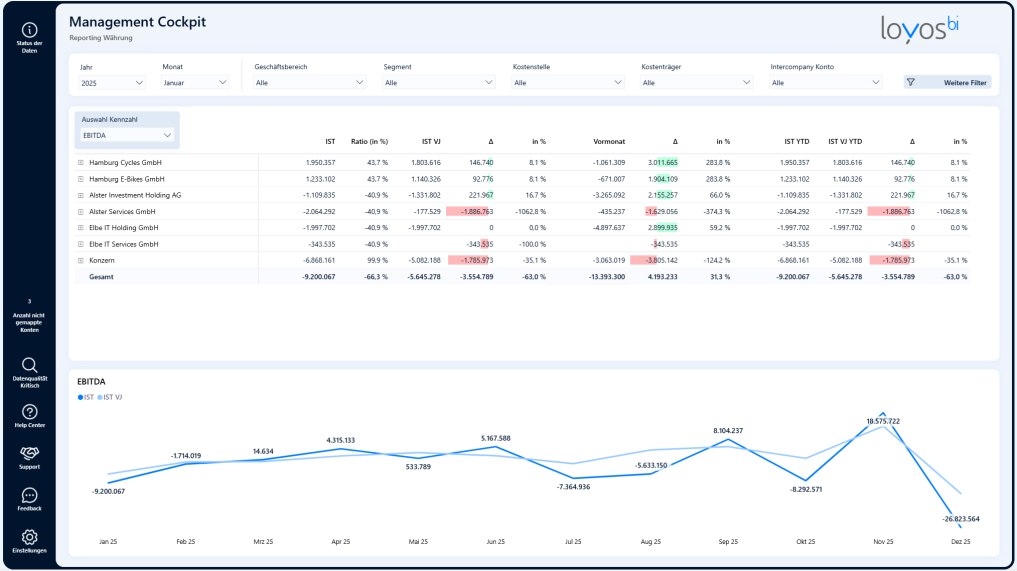
Task: Open the Help Center question mark icon
Action: [x=29, y=412]
